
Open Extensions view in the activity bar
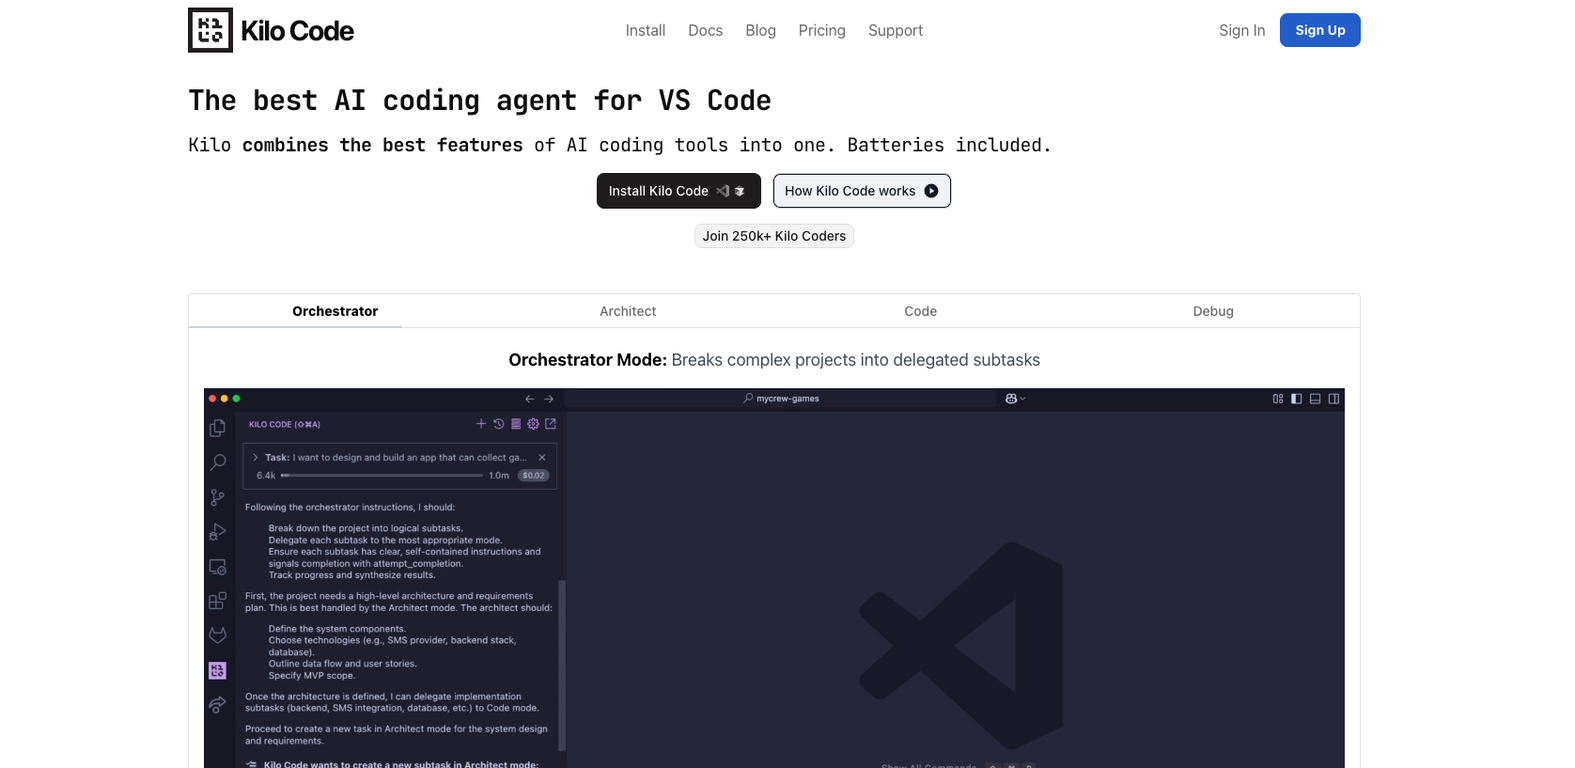217,601
